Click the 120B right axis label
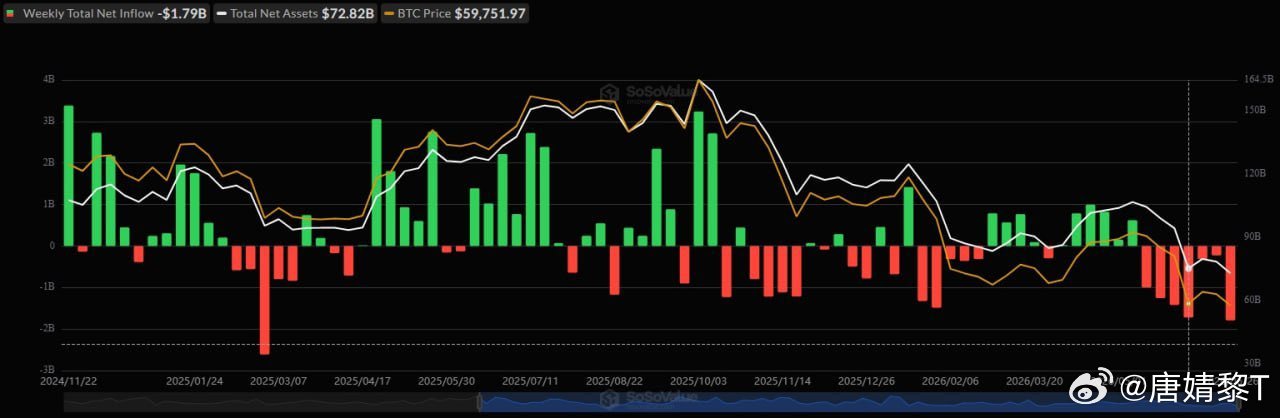The width and height of the screenshot is (1280, 418). coord(1254,173)
